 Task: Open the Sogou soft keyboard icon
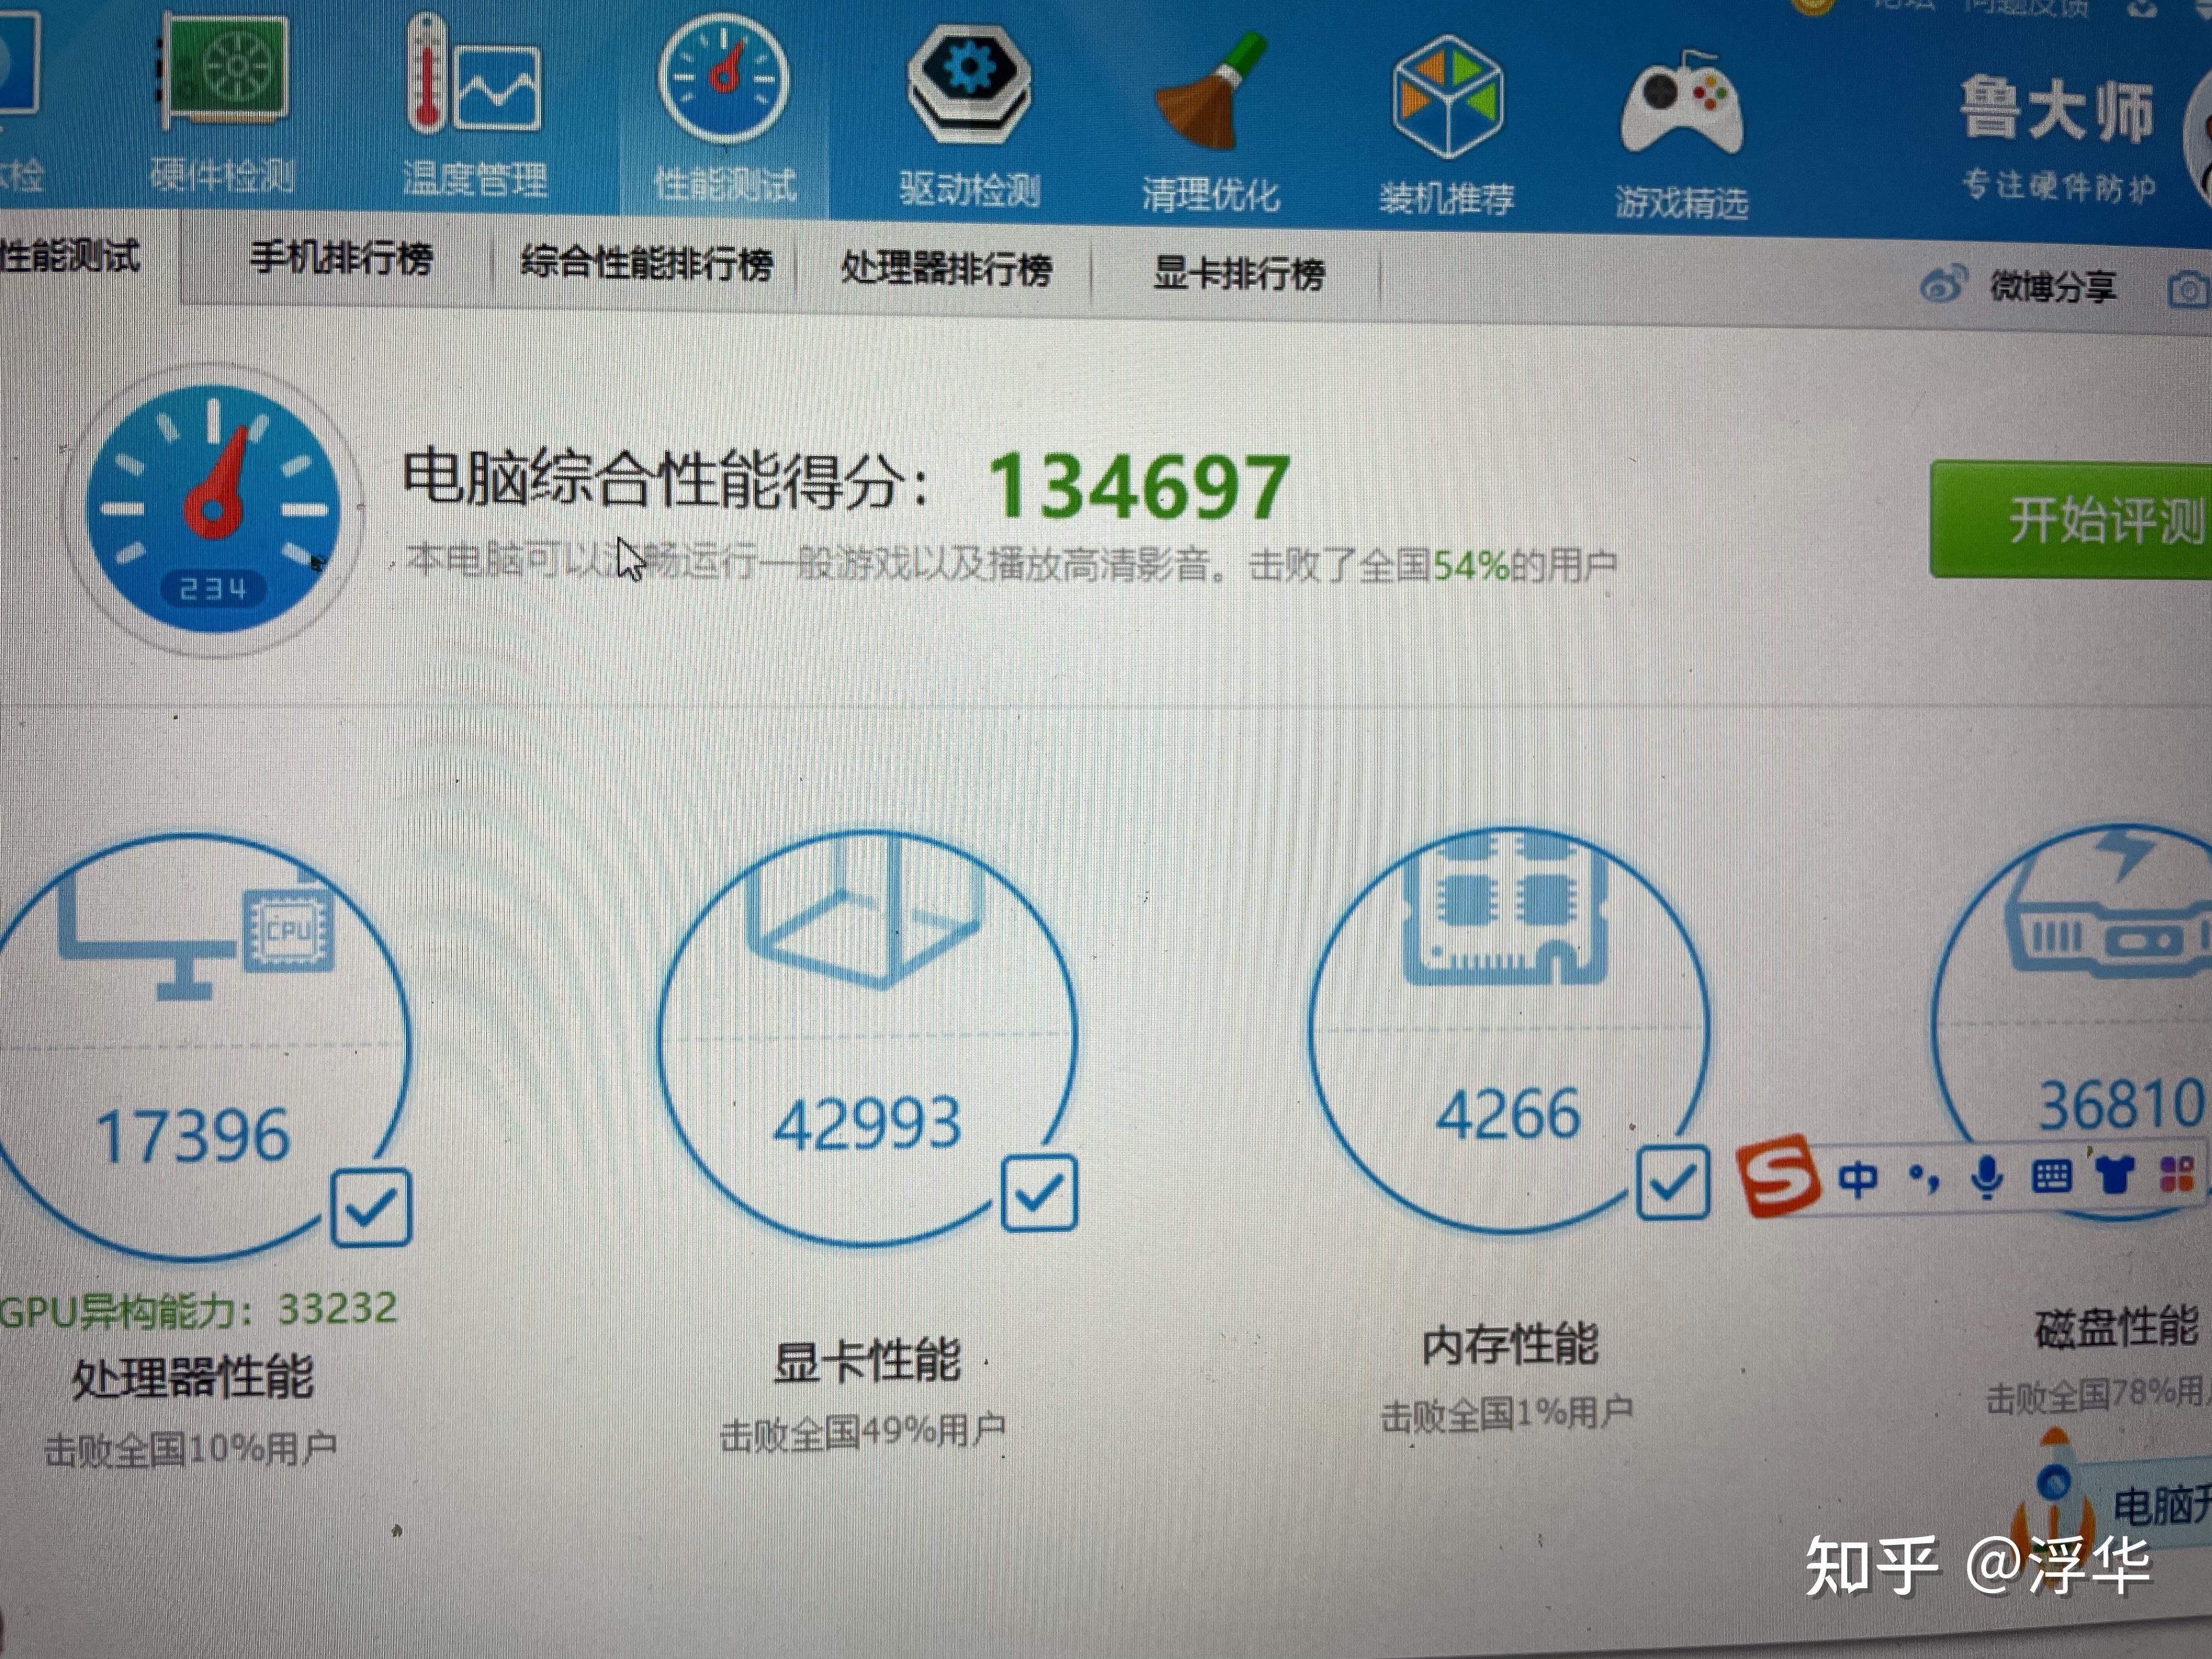click(x=2051, y=1176)
